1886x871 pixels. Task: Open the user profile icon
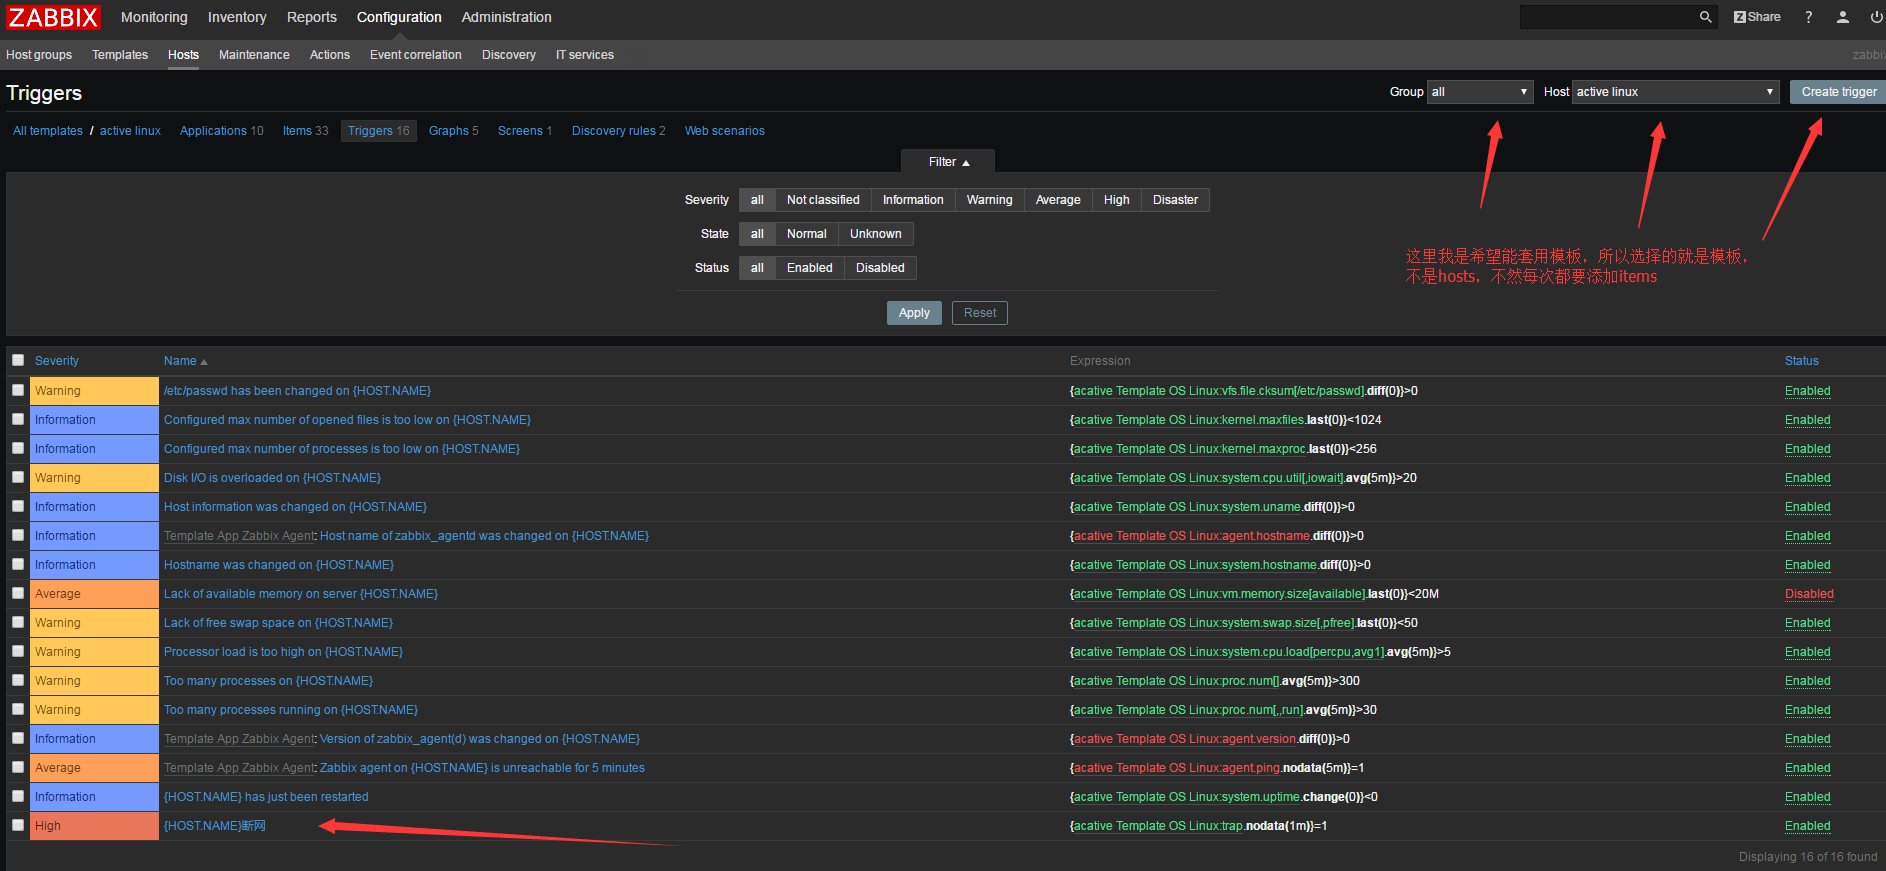click(1842, 17)
